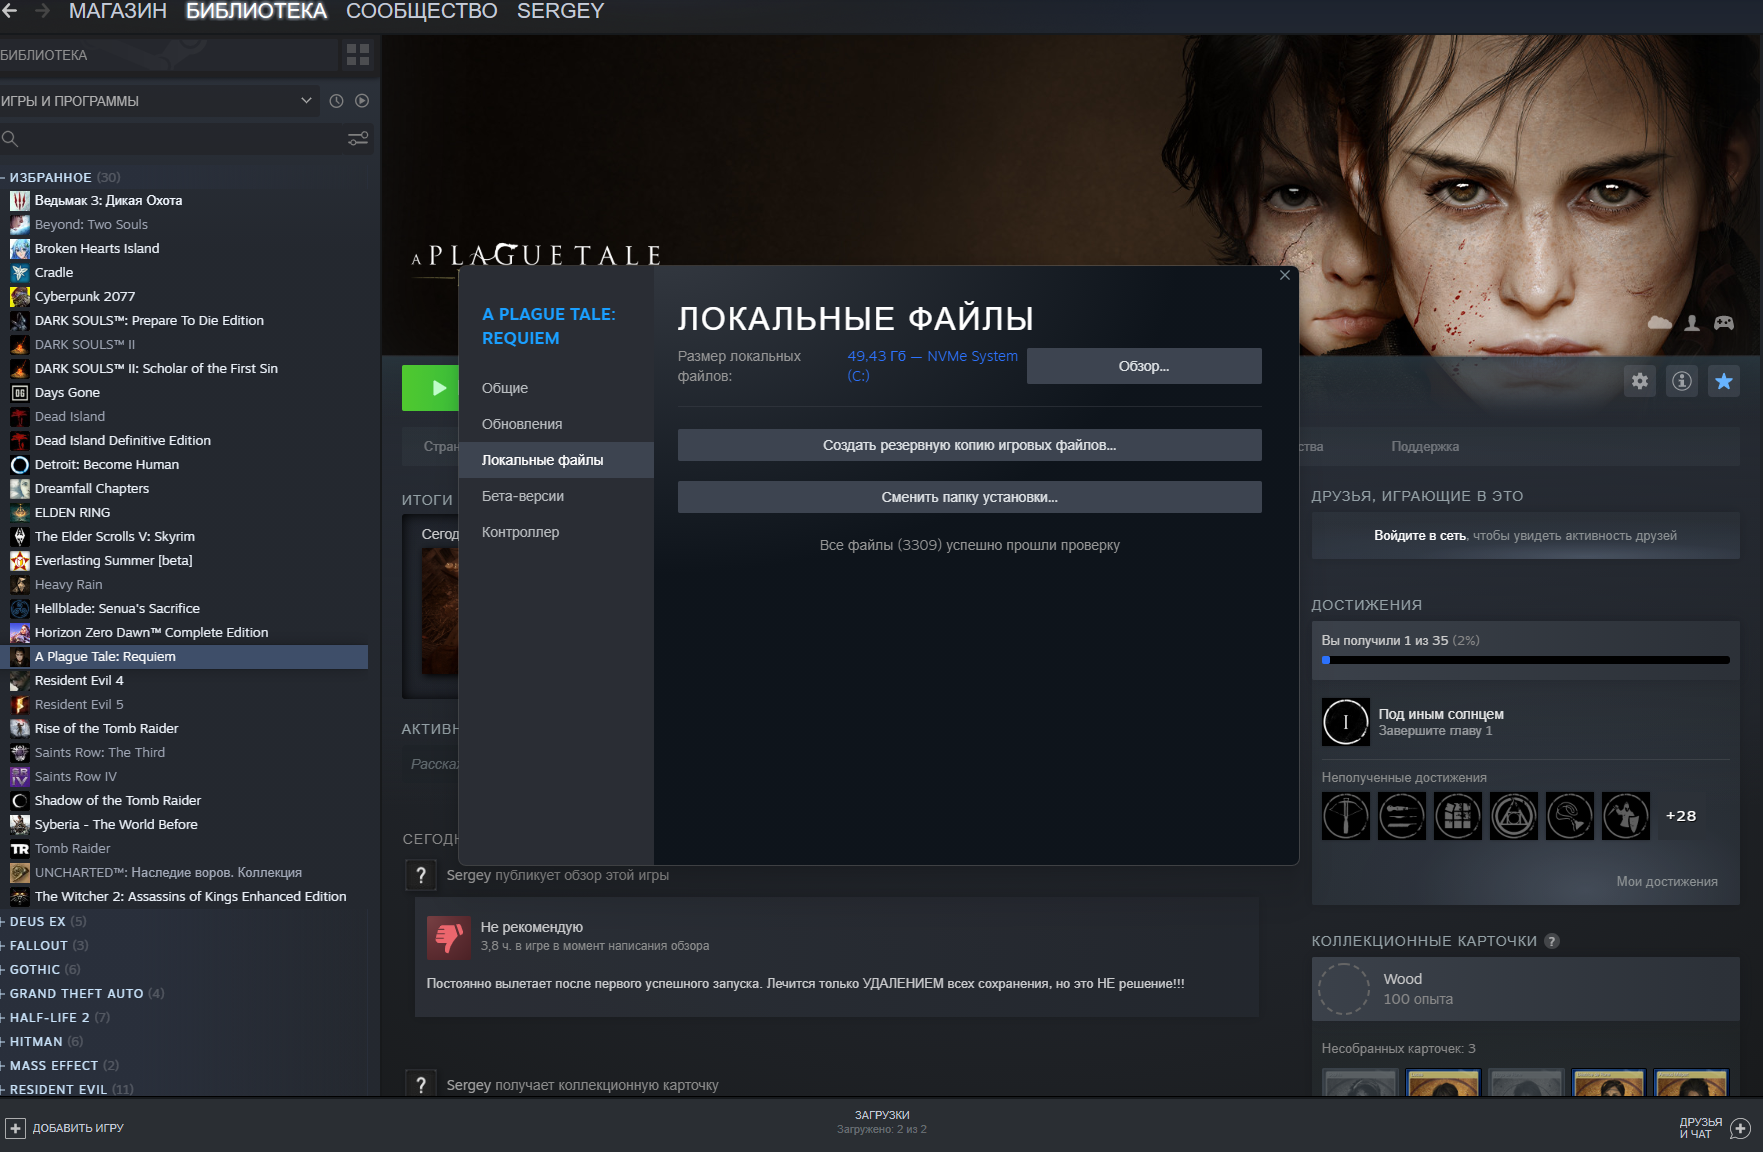Open 'Мои достижения' link
Screen dimensions: 1763x1152
(x=1667, y=882)
